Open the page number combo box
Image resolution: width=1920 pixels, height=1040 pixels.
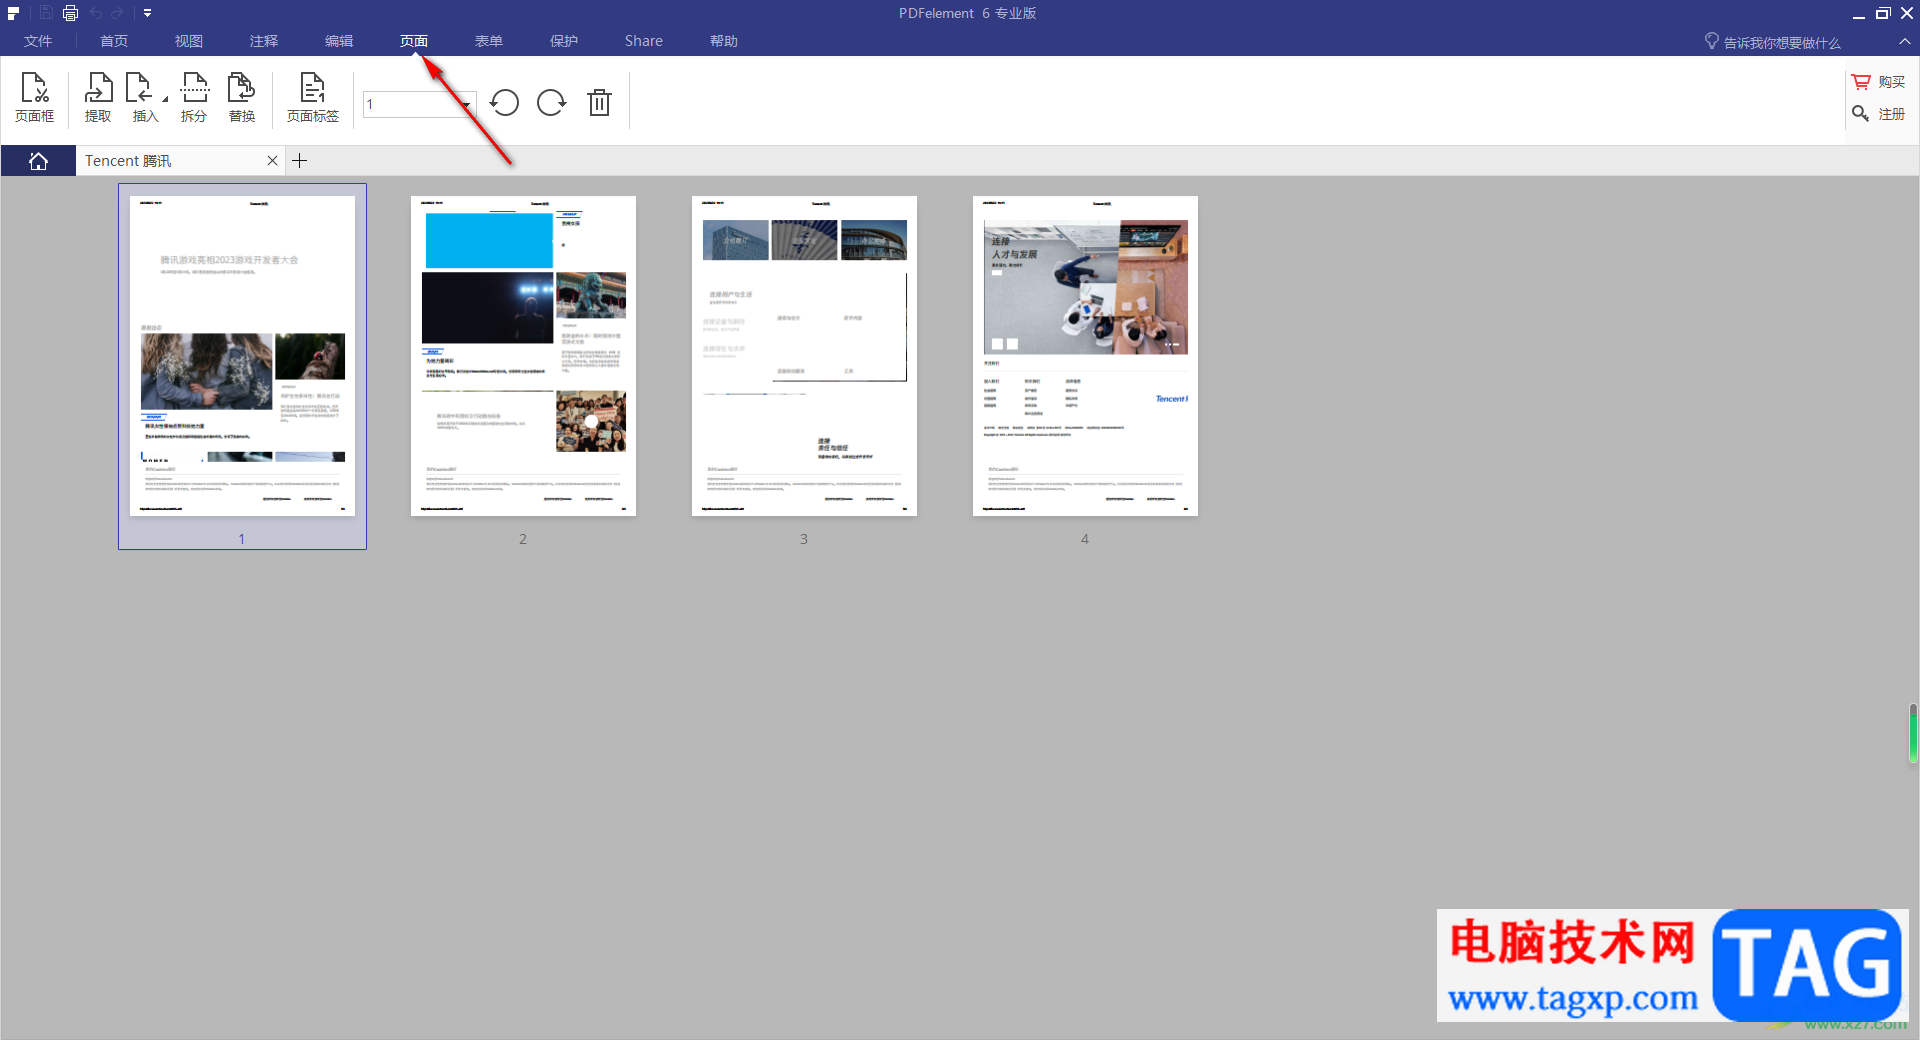419,104
